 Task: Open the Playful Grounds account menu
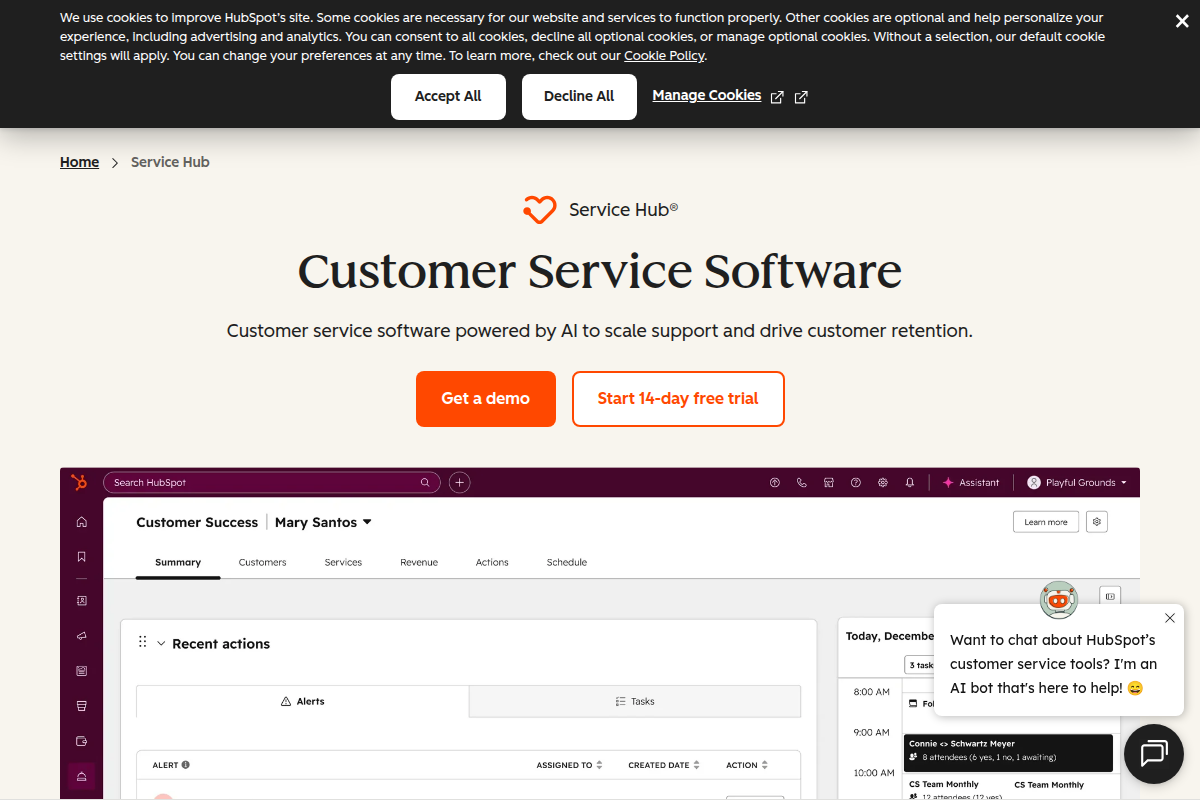1077,482
